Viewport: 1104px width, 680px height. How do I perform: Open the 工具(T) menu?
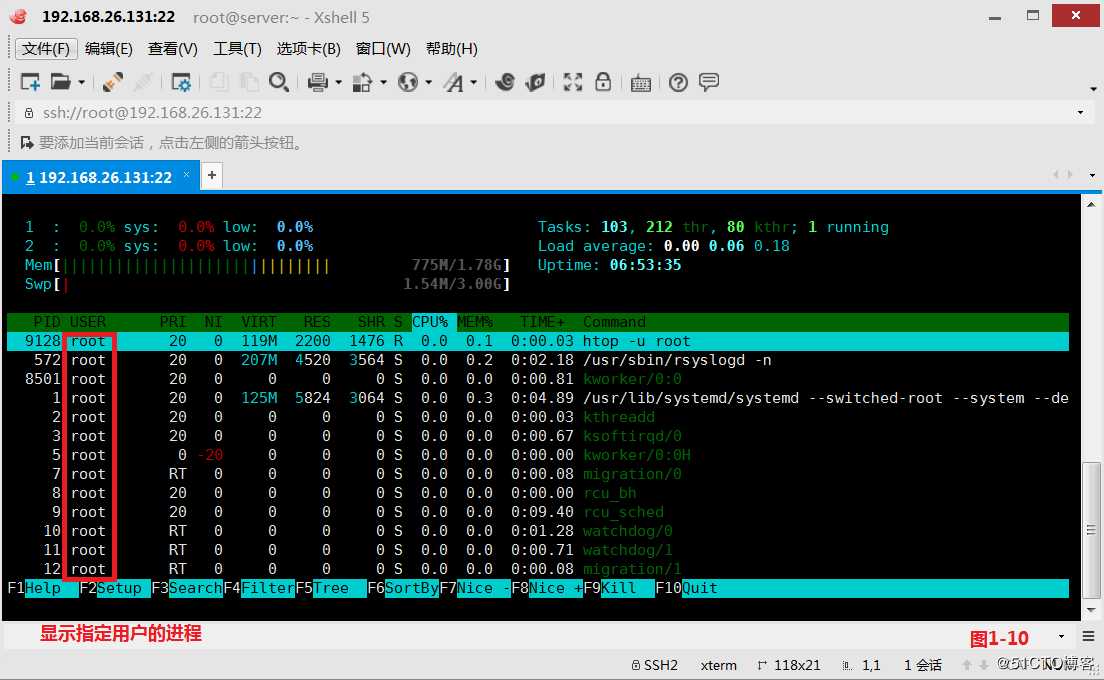point(237,49)
